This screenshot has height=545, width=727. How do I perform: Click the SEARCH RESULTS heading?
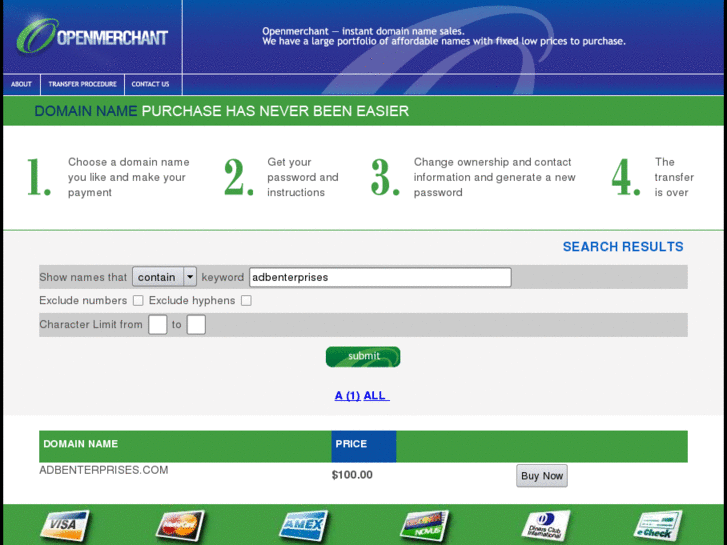pos(623,246)
